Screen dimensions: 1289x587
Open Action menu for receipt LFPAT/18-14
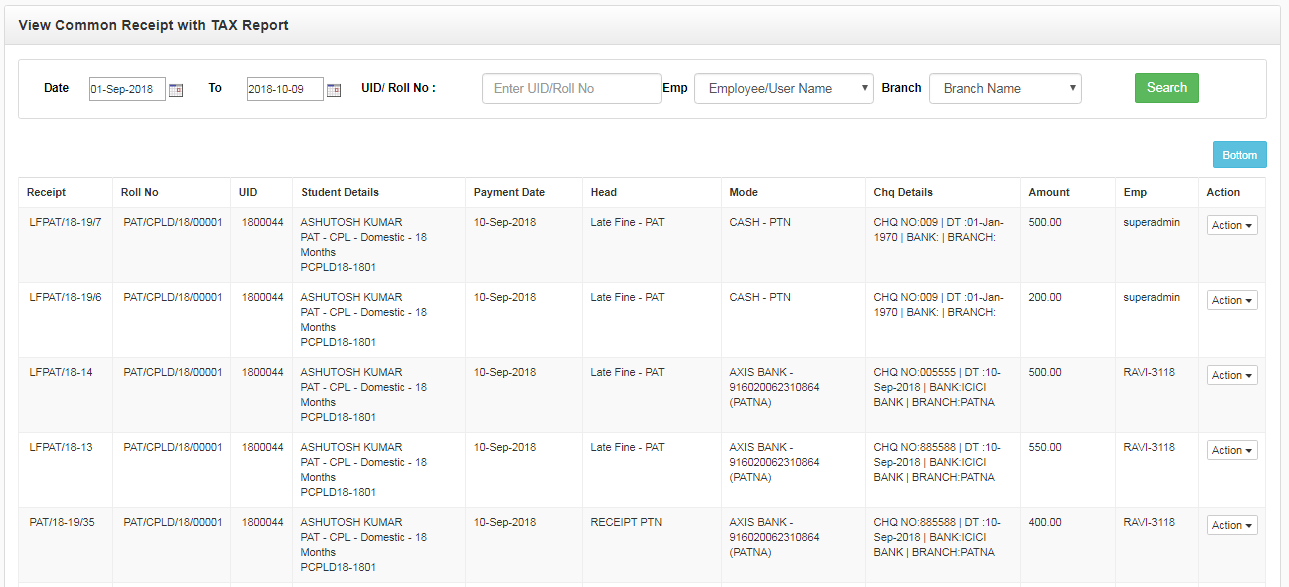click(1232, 375)
